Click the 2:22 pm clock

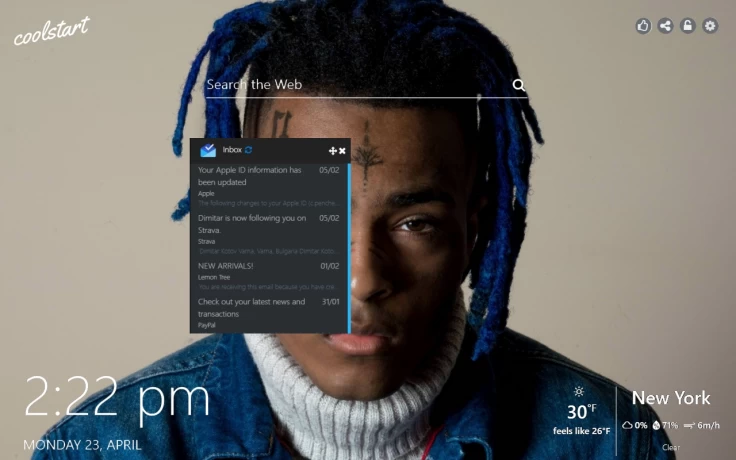(x=117, y=398)
